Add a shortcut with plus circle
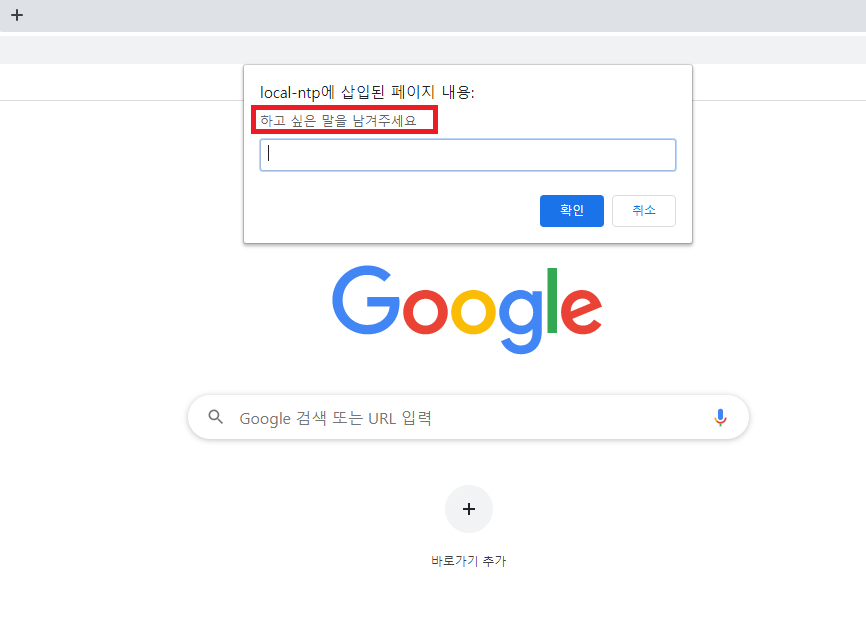The height and width of the screenshot is (624, 866). [469, 509]
